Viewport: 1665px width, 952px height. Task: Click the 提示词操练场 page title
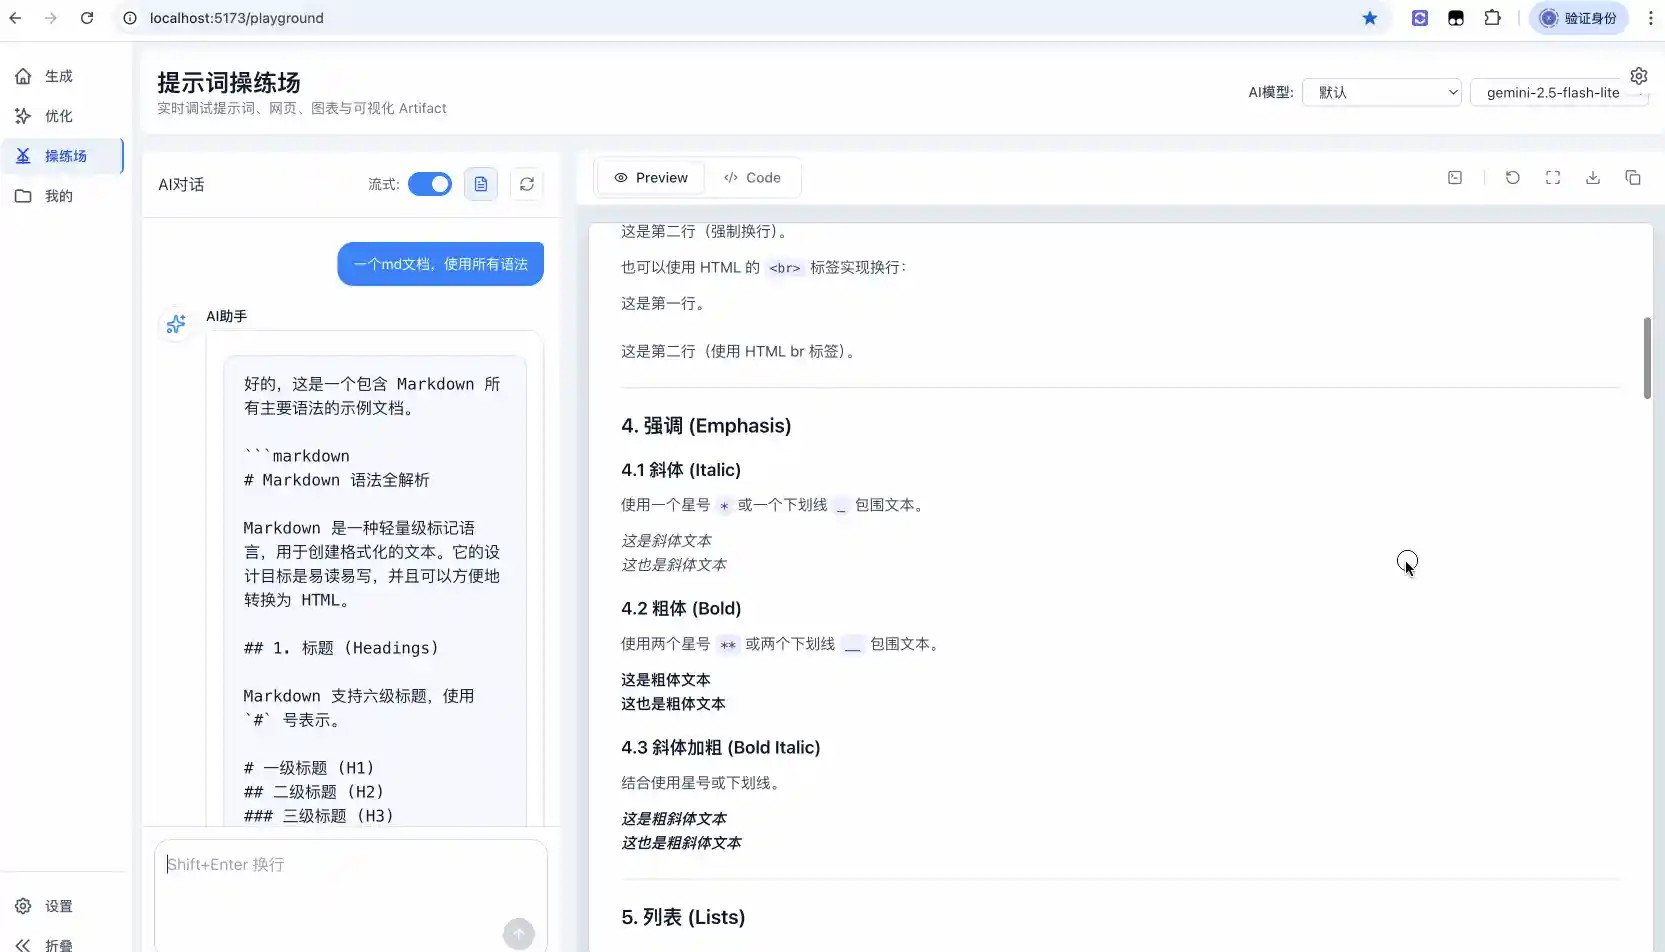tap(229, 83)
